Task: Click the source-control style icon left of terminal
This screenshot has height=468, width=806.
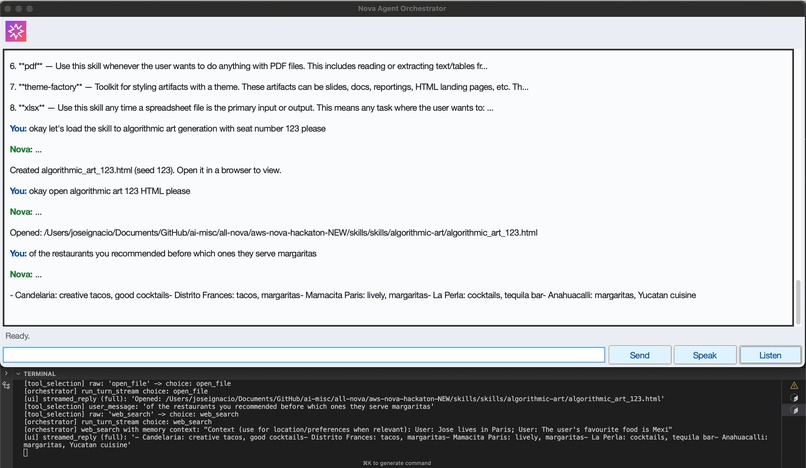Action: point(6,385)
